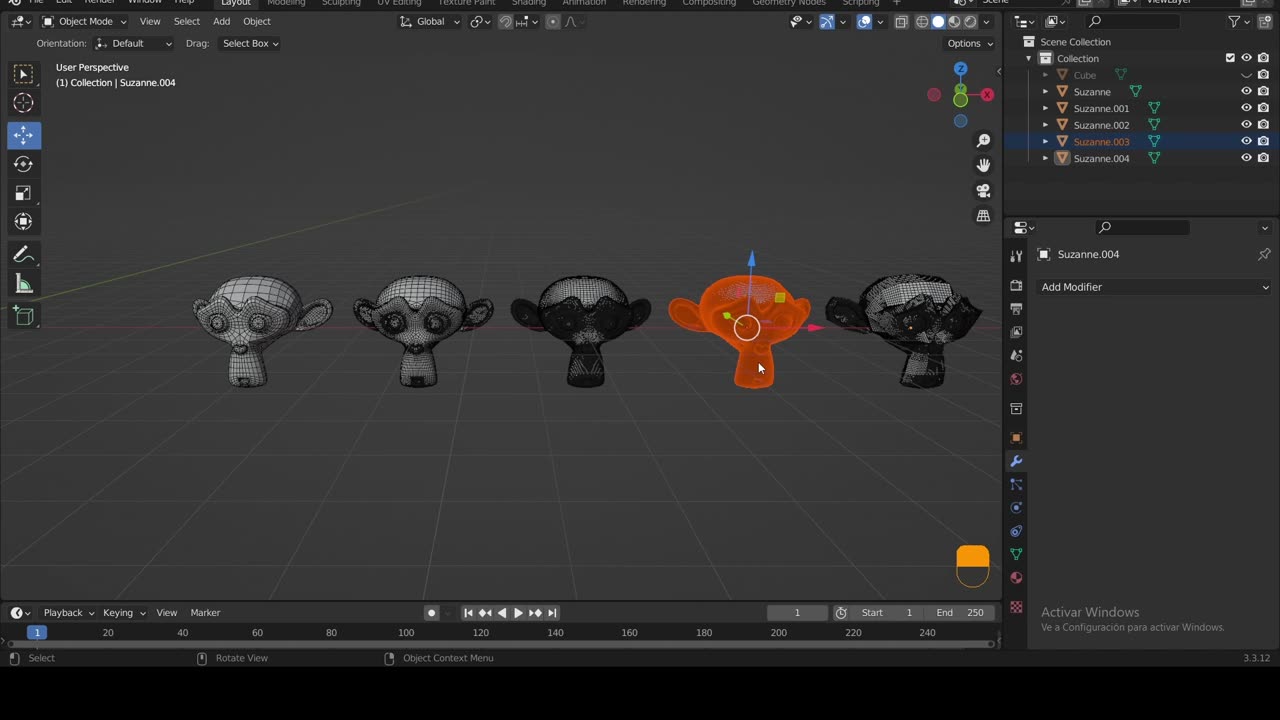Viewport: 1280px width, 720px height.
Task: Open the Object Mode dropdown
Action: (x=84, y=21)
